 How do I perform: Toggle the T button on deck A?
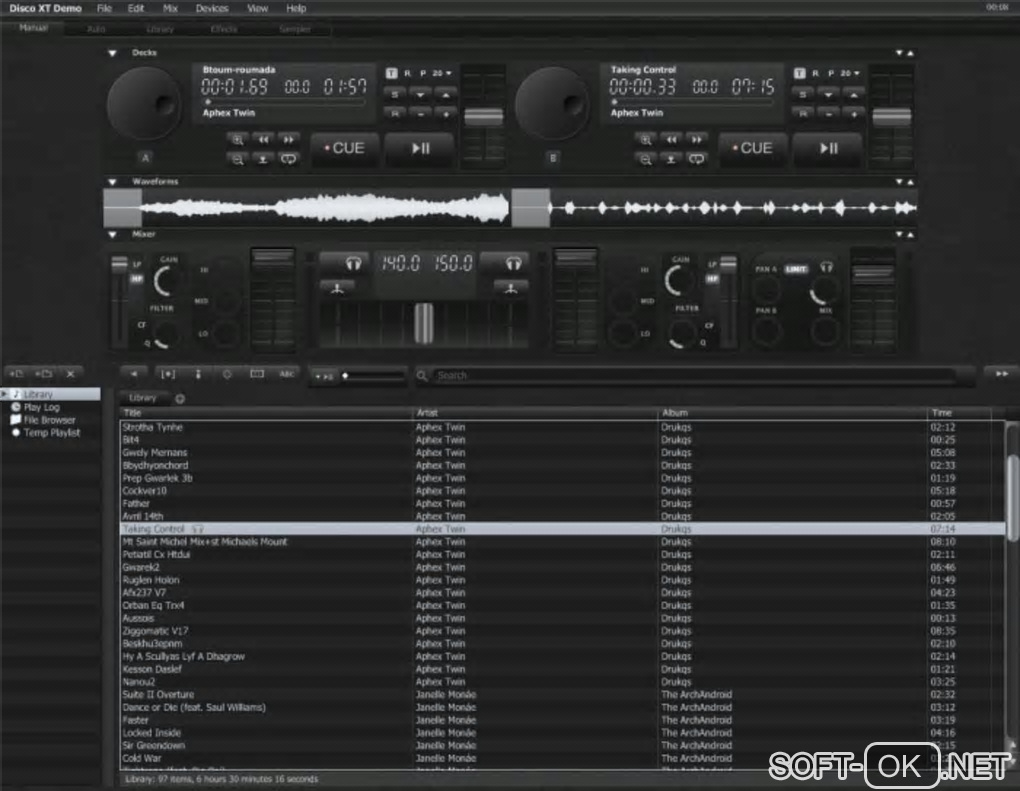[392, 74]
